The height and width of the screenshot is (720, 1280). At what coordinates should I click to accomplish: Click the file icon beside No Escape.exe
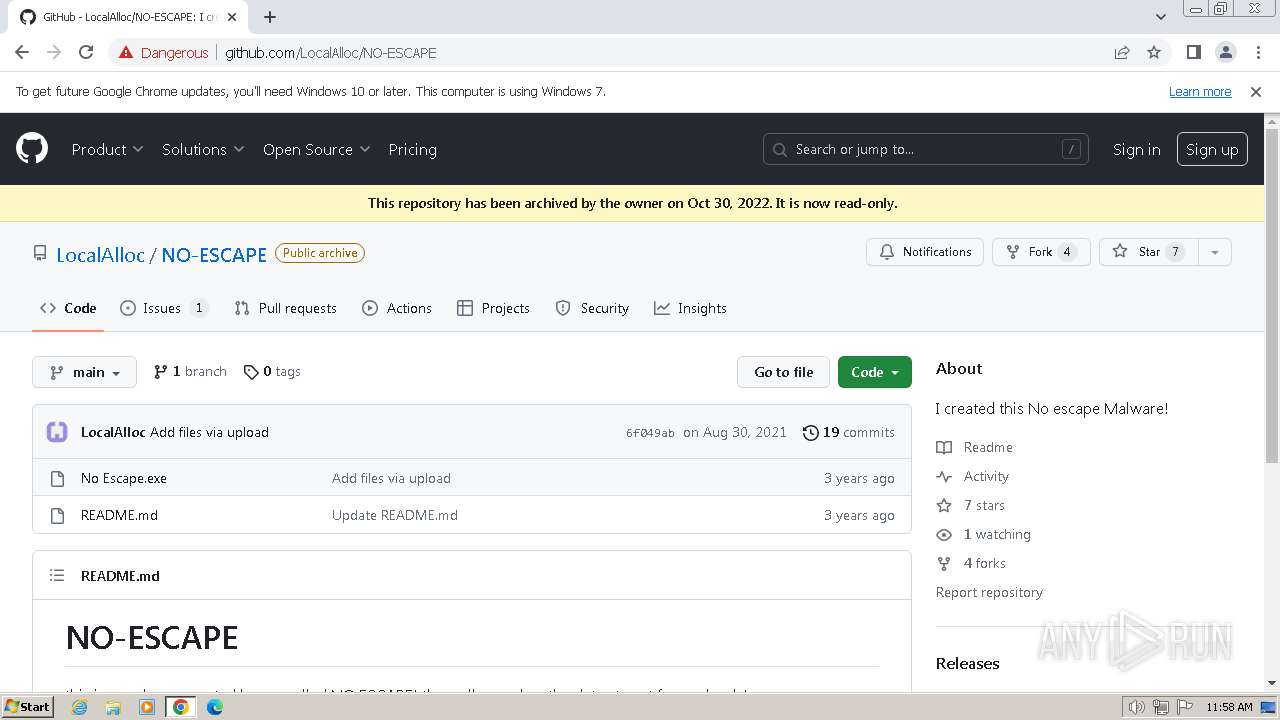pos(57,478)
